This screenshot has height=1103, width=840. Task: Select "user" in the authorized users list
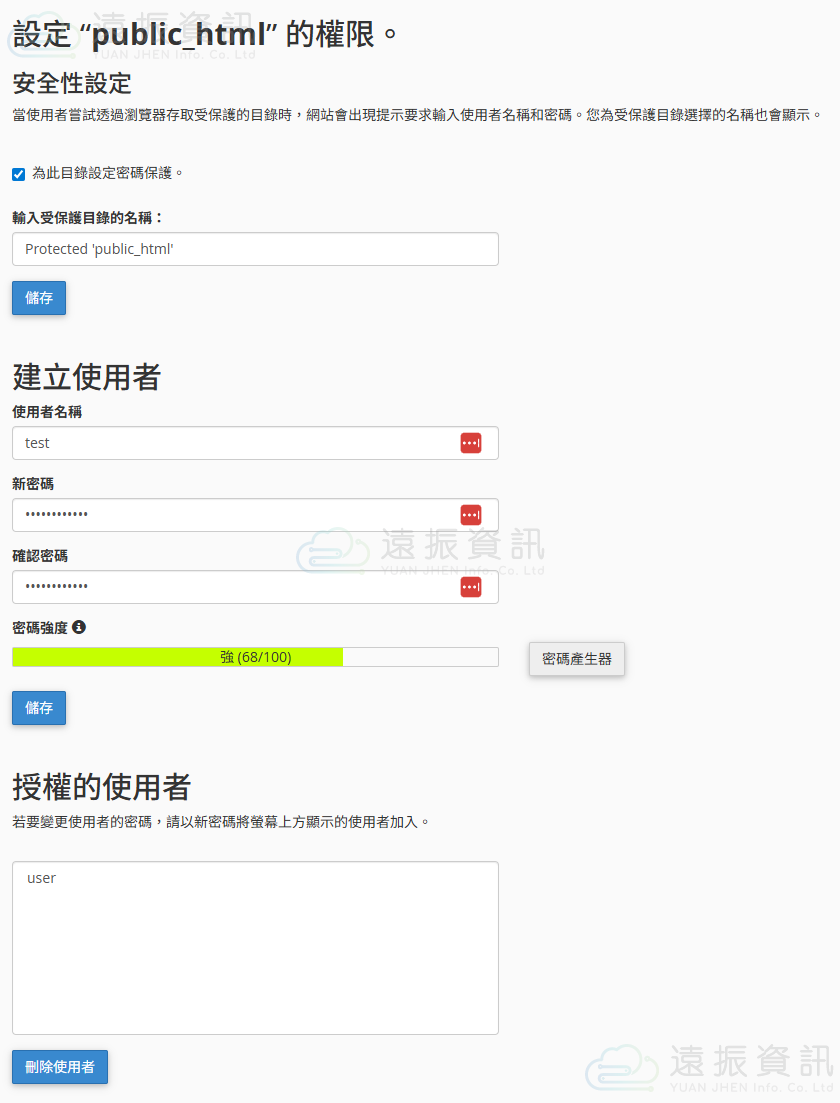coord(42,878)
